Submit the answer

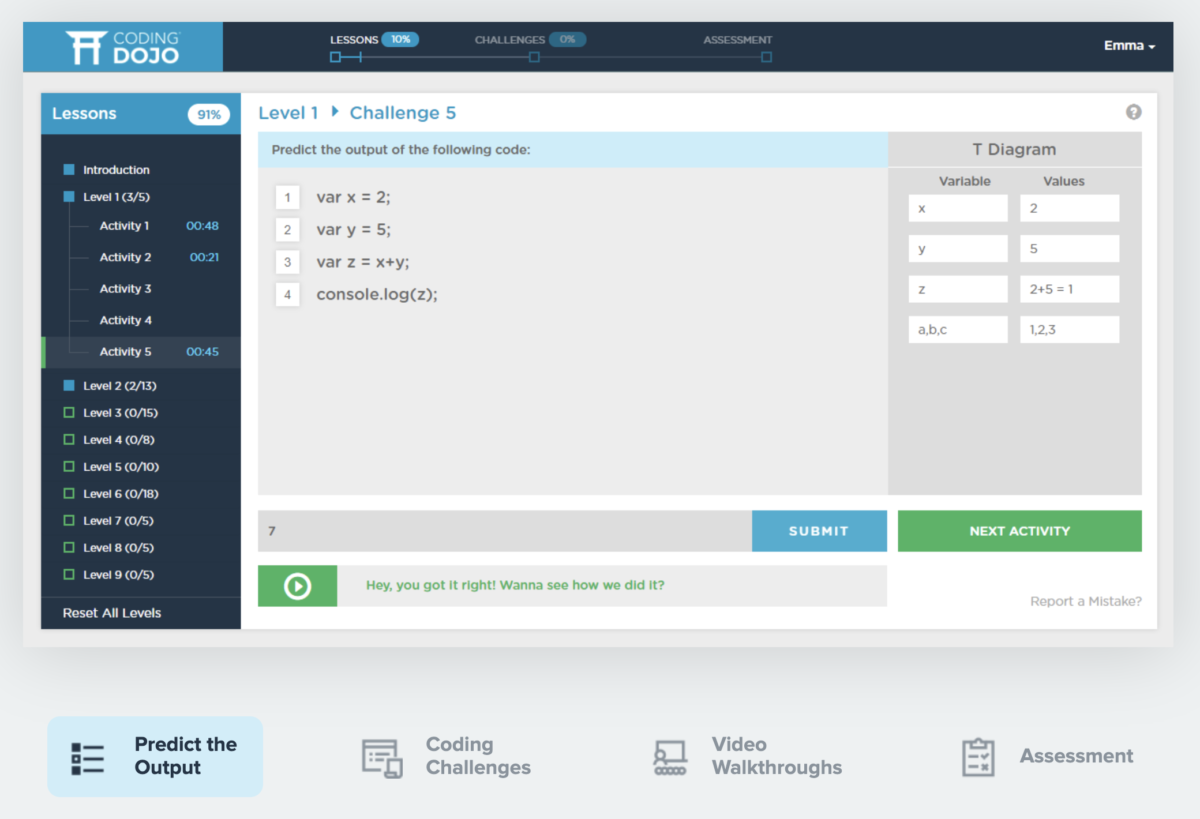819,530
